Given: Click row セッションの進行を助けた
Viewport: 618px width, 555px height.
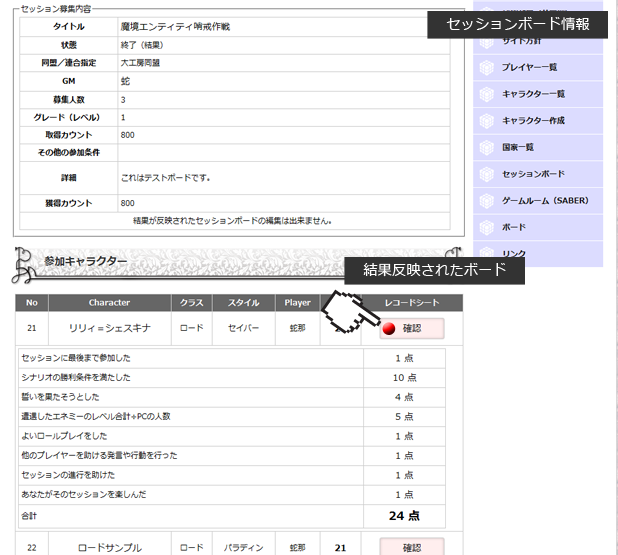Looking at the screenshot, I should coord(232,475).
